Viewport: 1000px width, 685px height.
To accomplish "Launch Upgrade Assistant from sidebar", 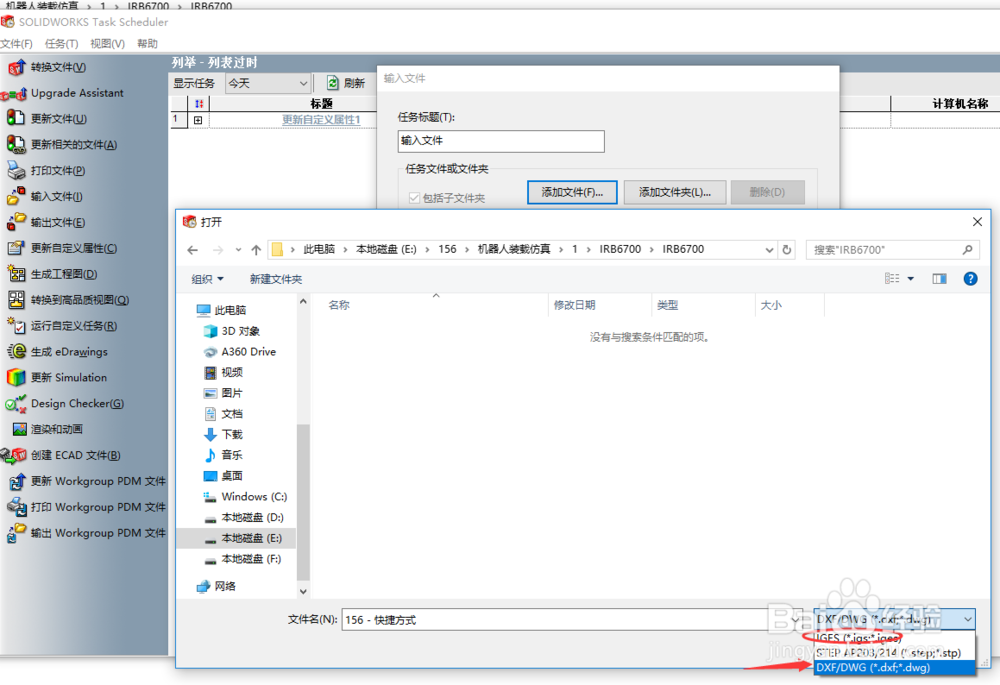I will coord(77,93).
